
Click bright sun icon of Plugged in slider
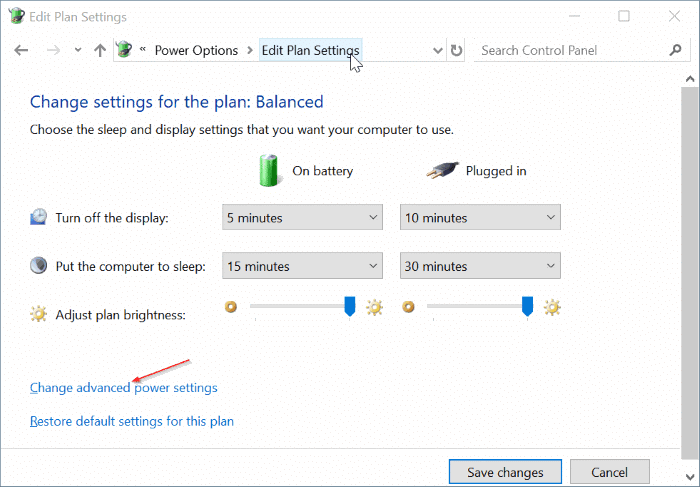point(552,307)
